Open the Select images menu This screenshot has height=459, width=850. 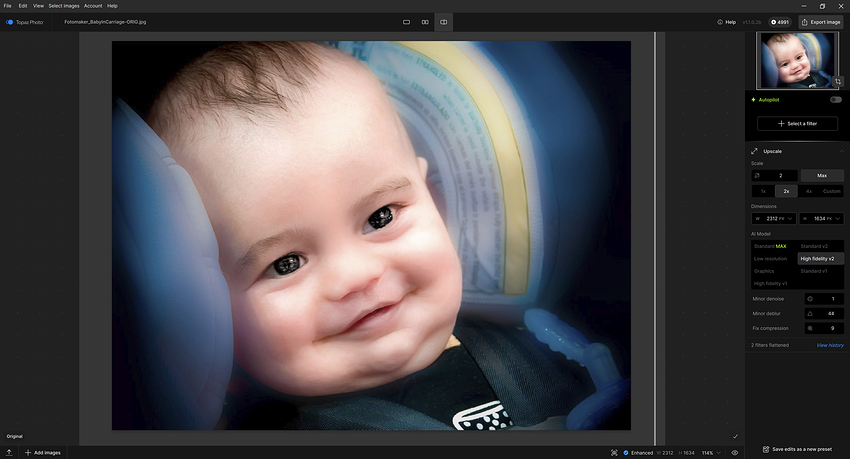click(x=64, y=6)
